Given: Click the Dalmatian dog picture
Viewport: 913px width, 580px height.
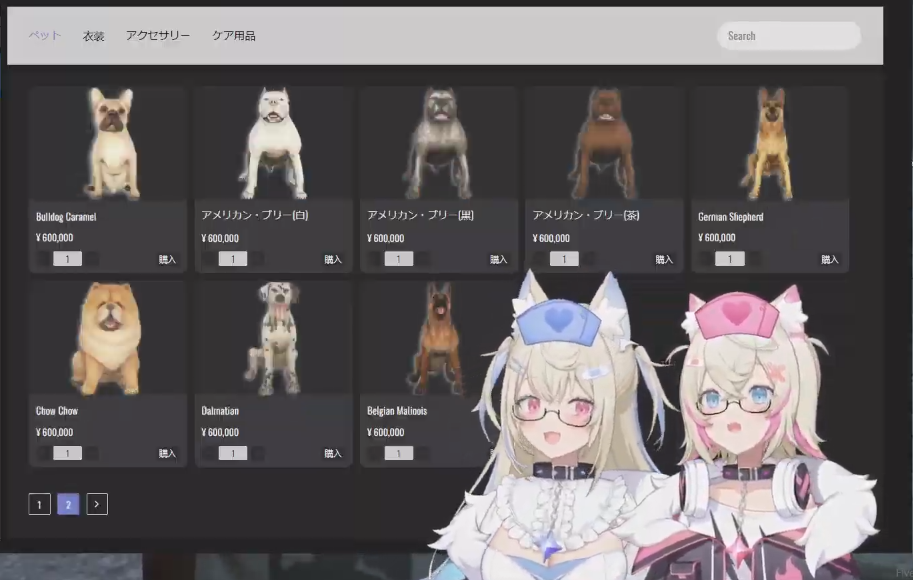Looking at the screenshot, I should pyautogui.click(x=273, y=338).
